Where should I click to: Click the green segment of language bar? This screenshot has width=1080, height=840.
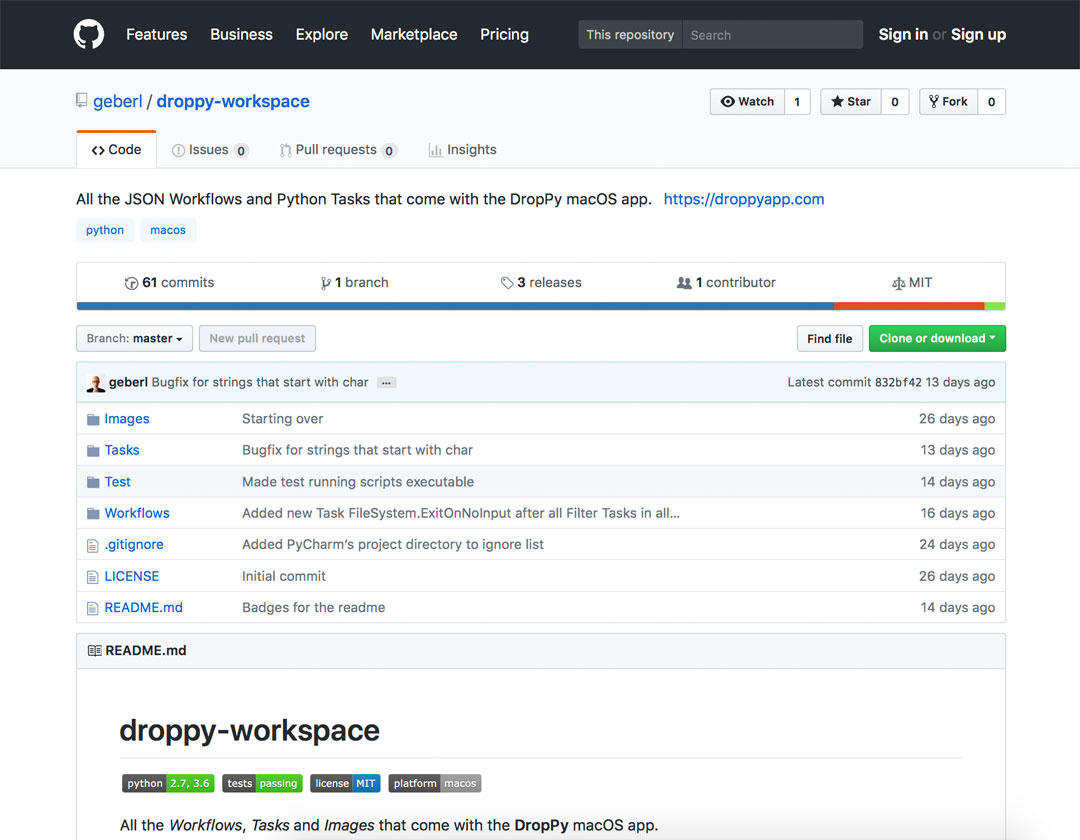995,306
